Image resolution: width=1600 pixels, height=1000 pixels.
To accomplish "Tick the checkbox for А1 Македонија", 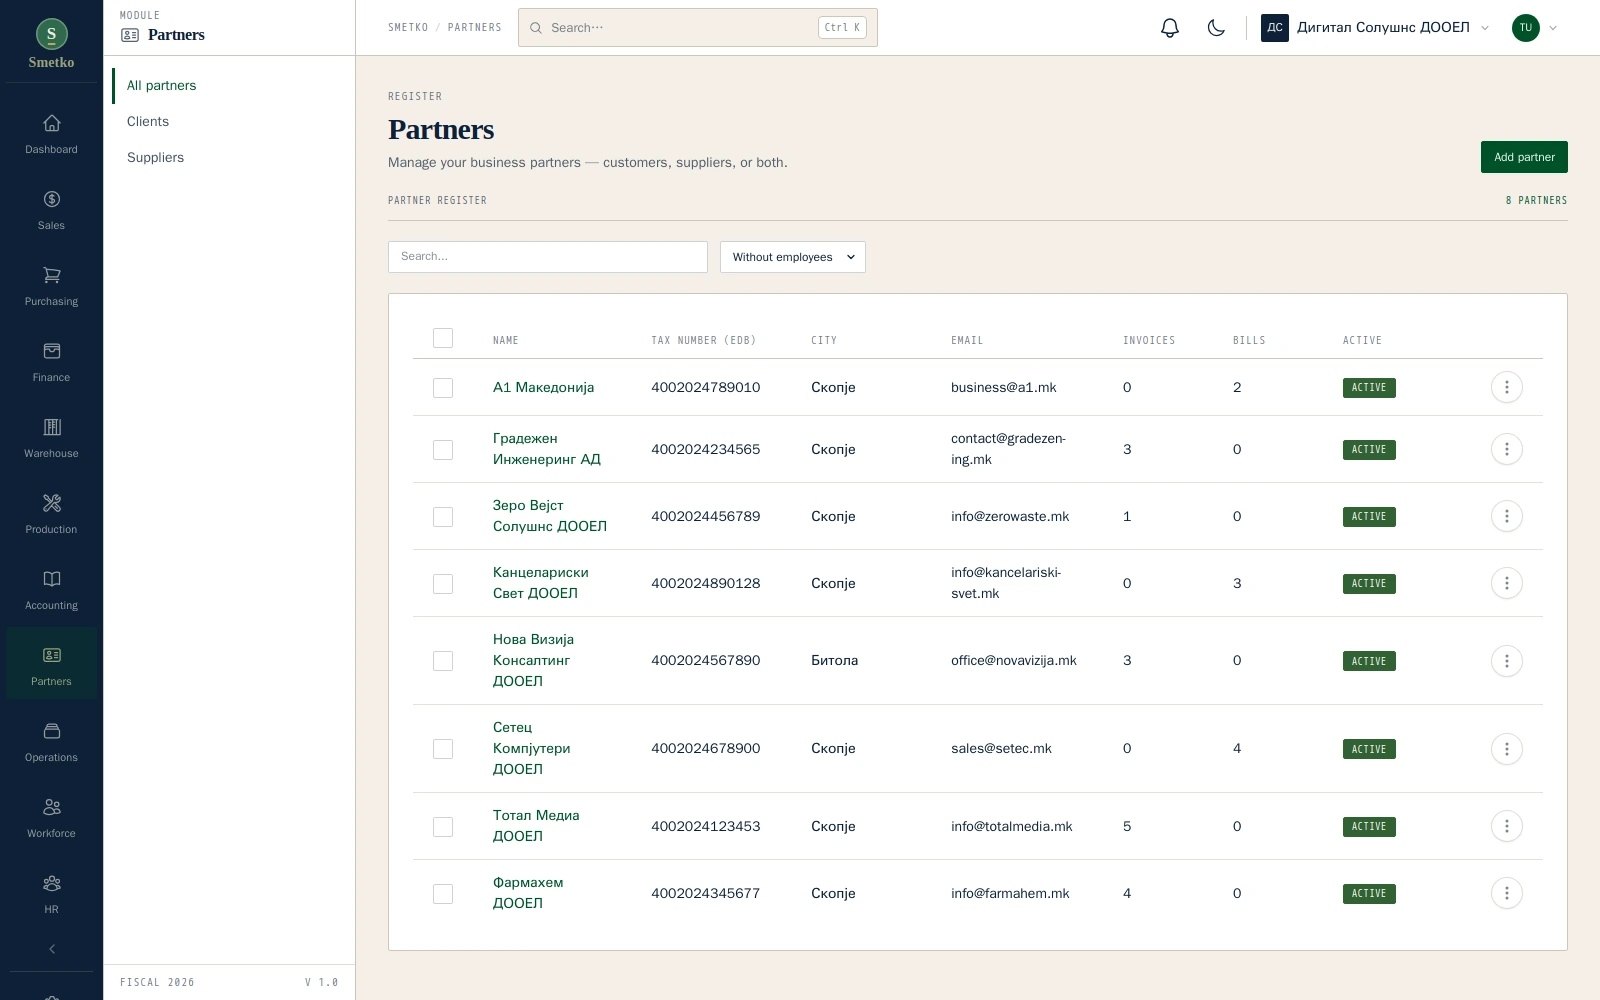I will pos(443,388).
